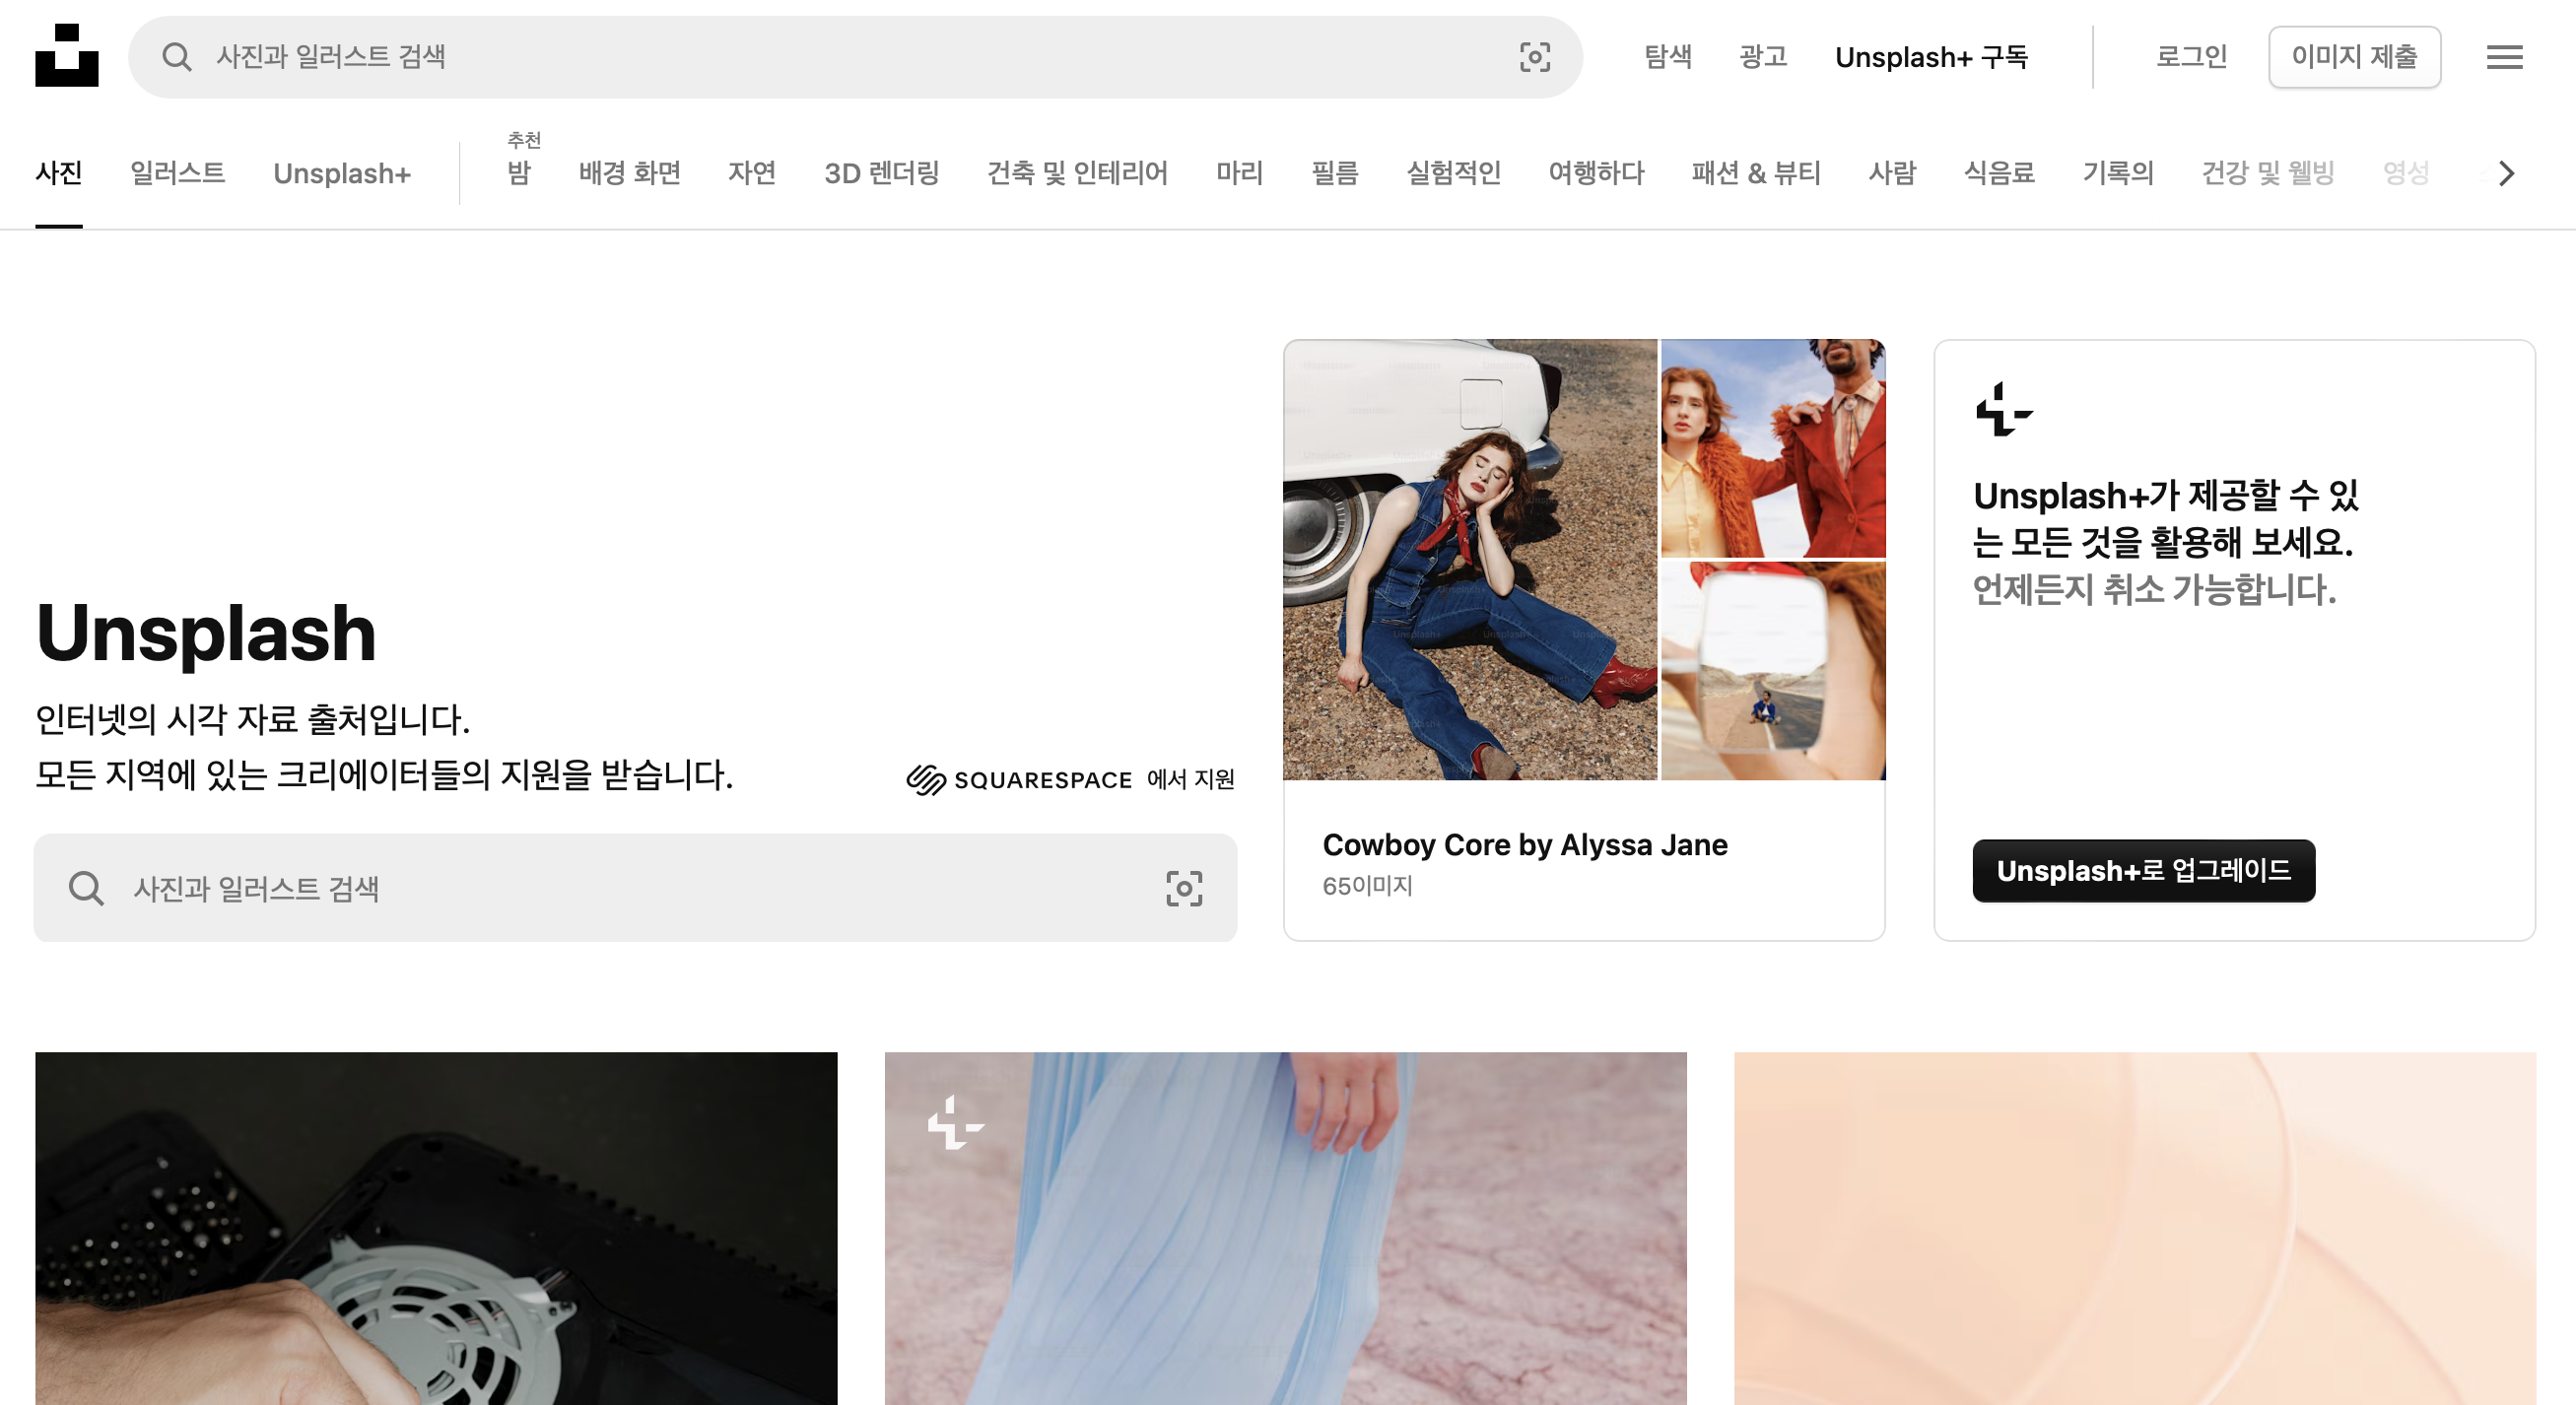Switch to the Unsplash+ tab

coord(342,174)
